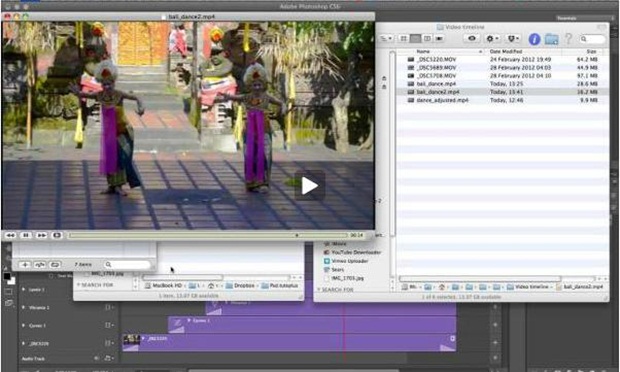
Task: Sort files by Date Modified column header
Action: click(523, 51)
